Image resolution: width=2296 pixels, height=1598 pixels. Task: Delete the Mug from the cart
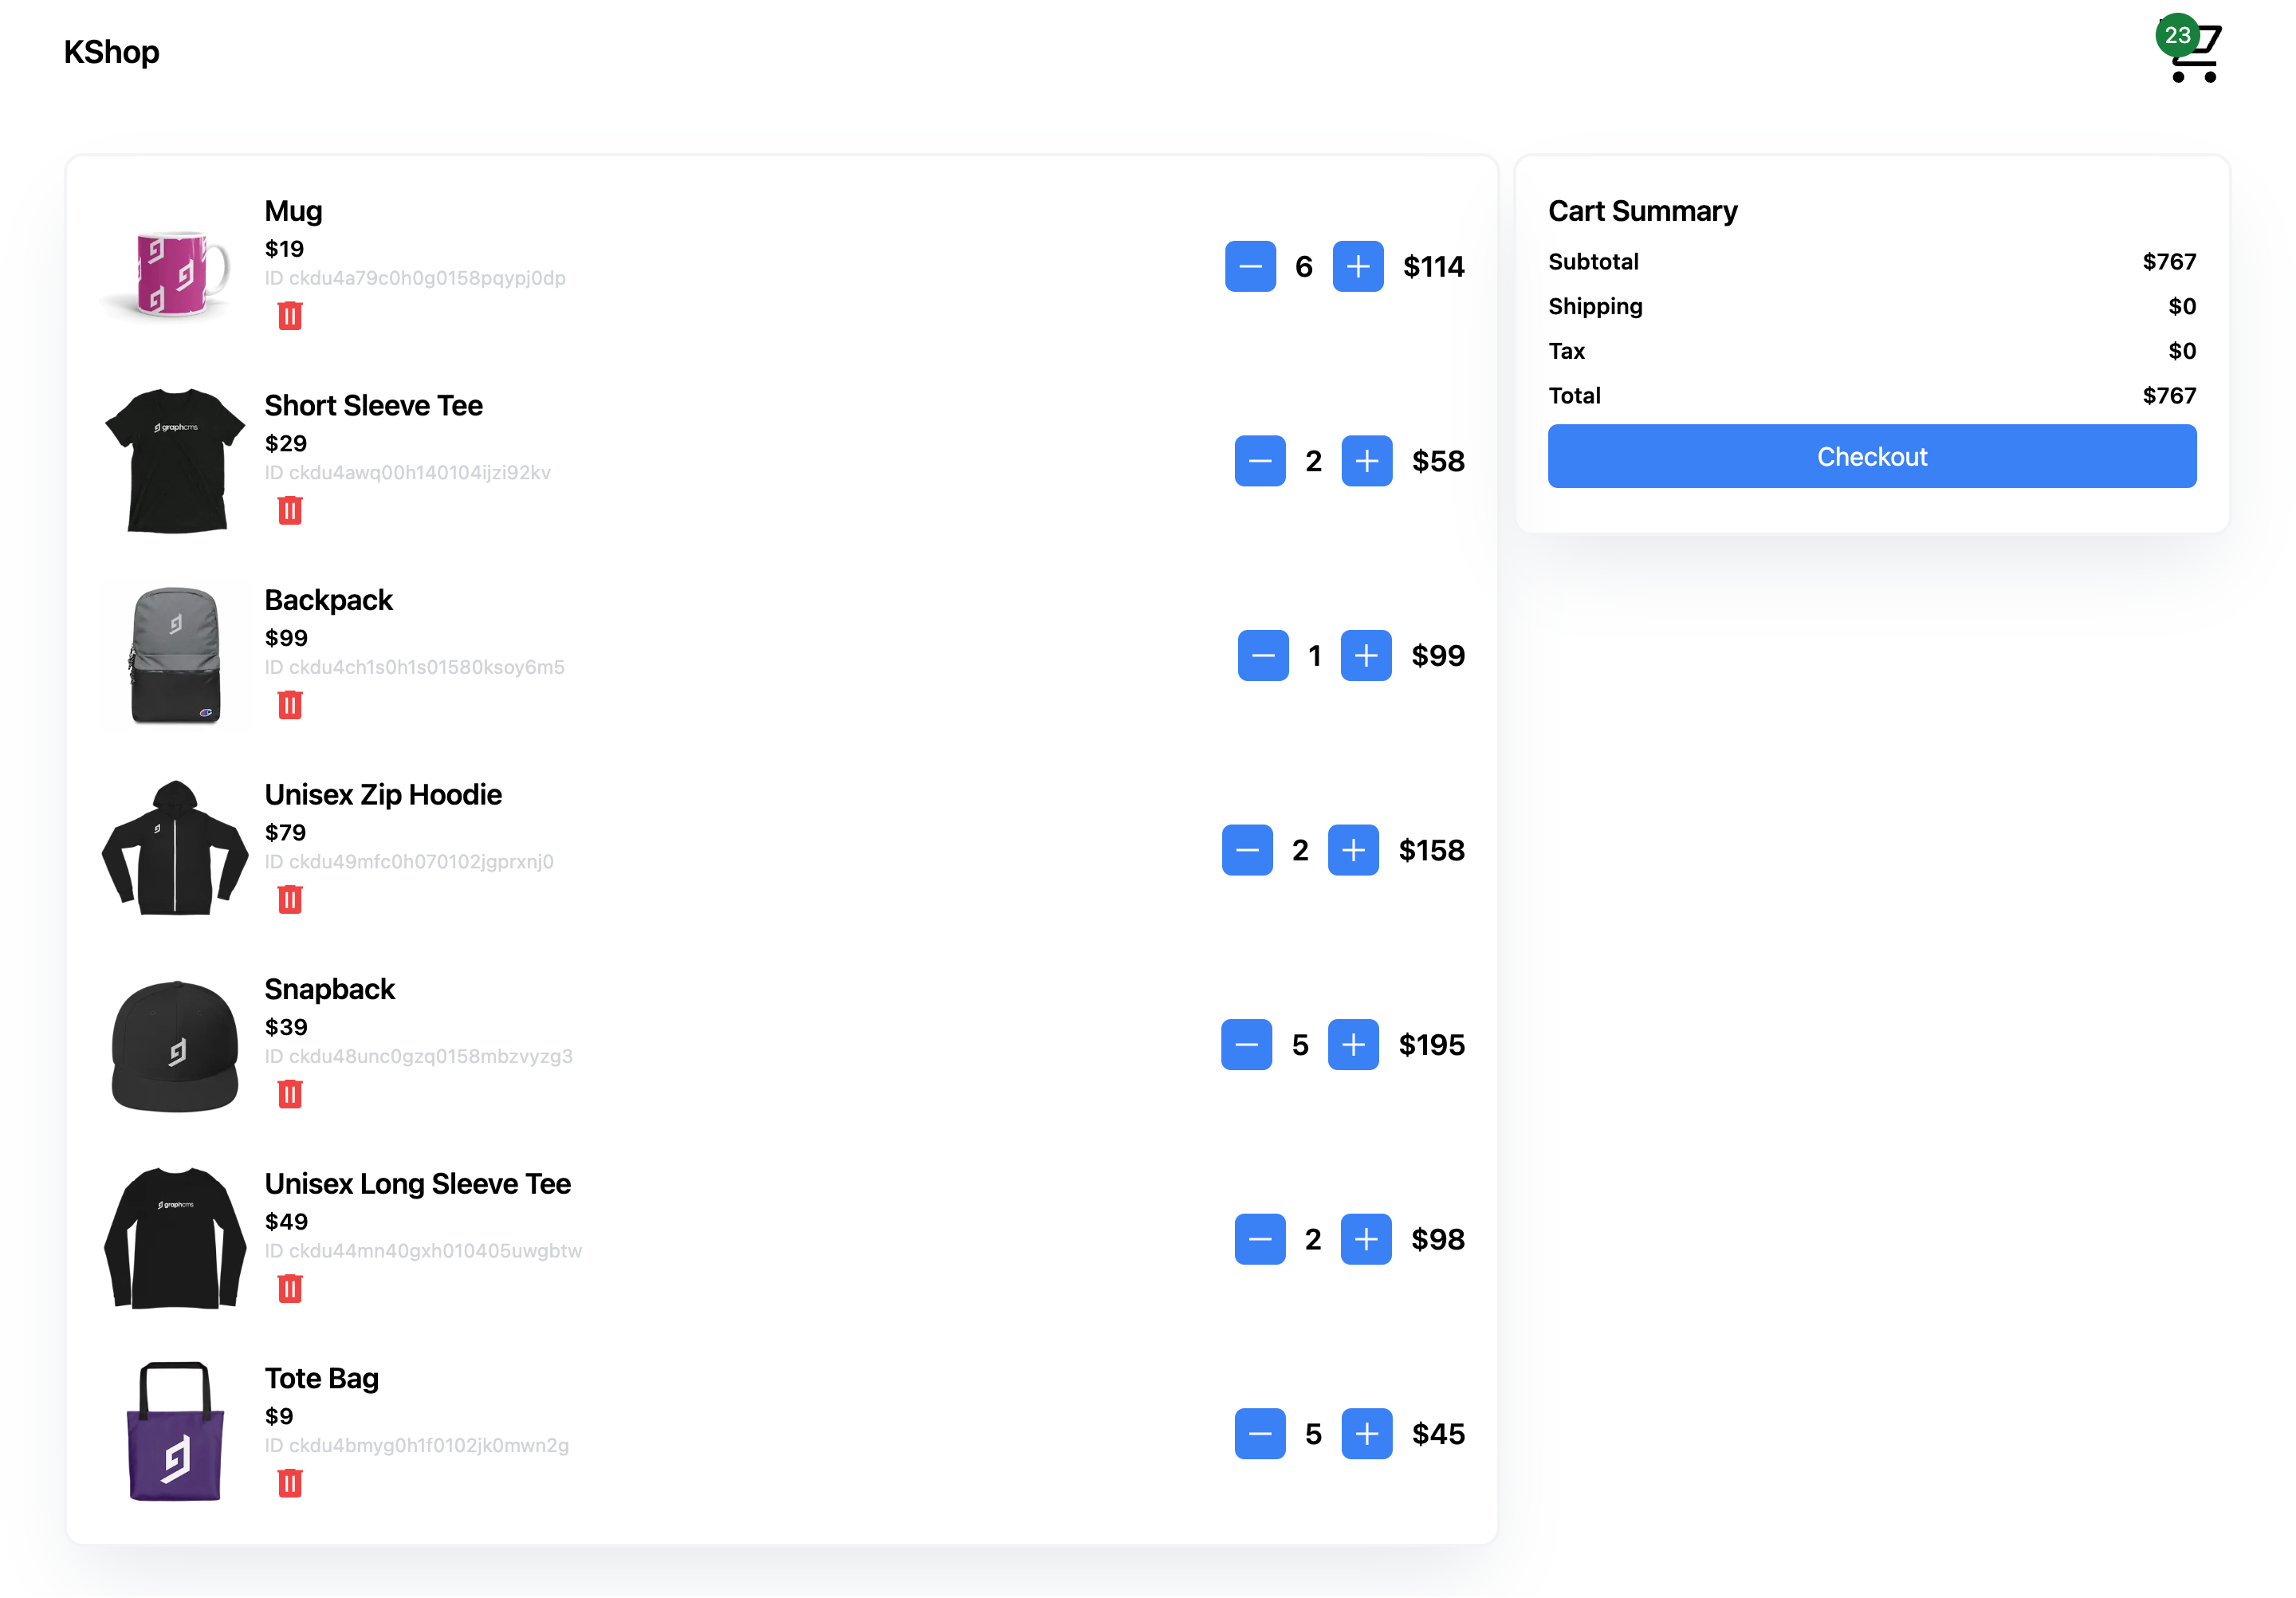tap(290, 316)
